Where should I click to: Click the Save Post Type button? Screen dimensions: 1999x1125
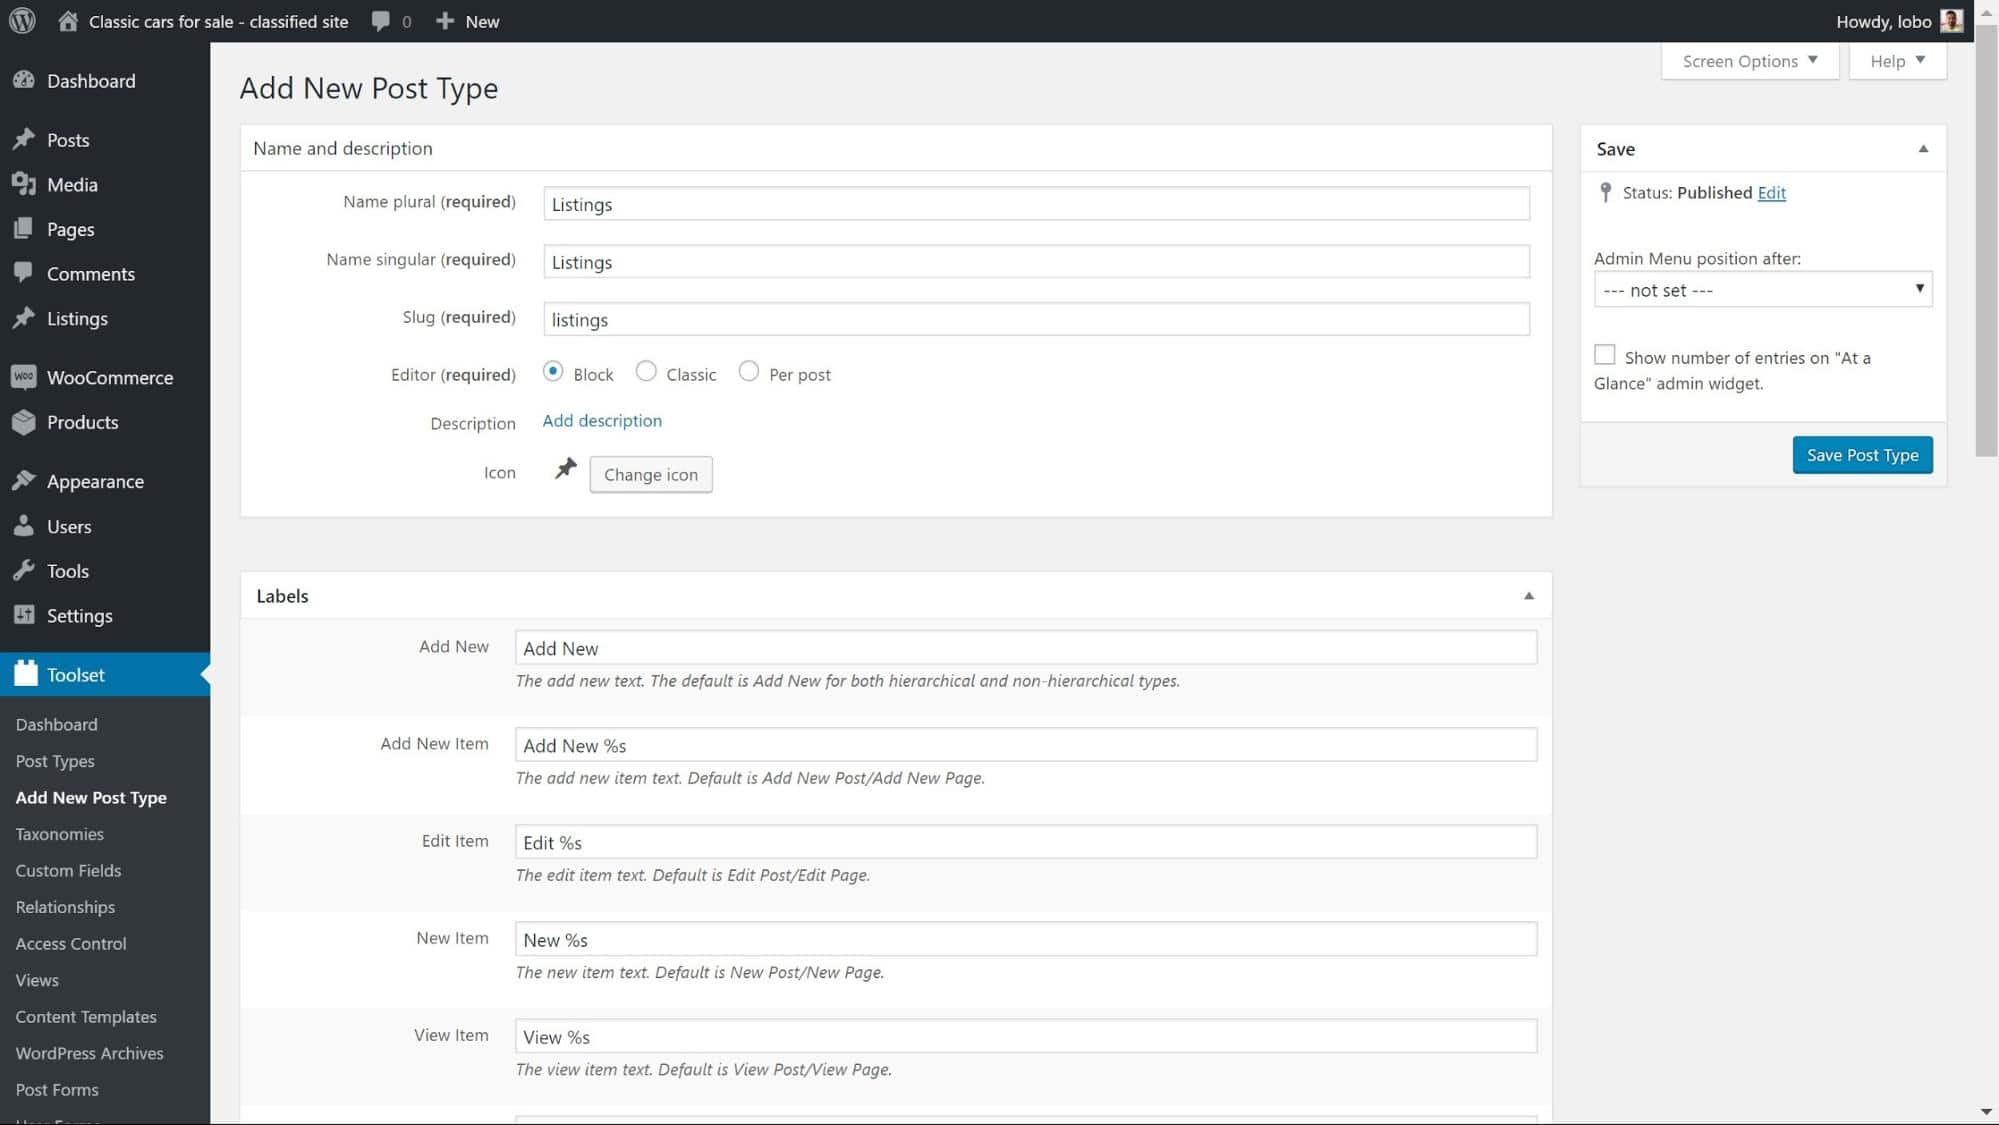click(x=1861, y=454)
